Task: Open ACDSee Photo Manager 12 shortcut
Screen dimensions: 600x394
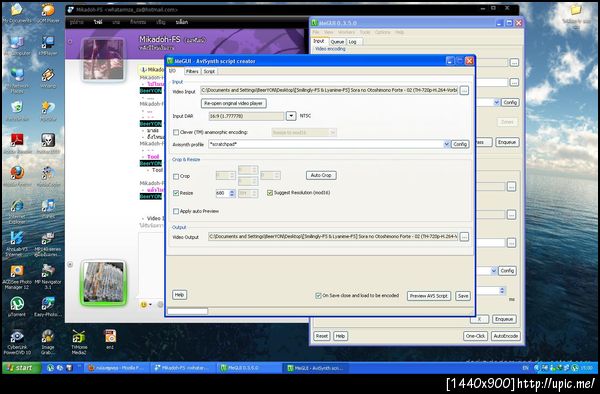Action: pyautogui.click(x=17, y=276)
